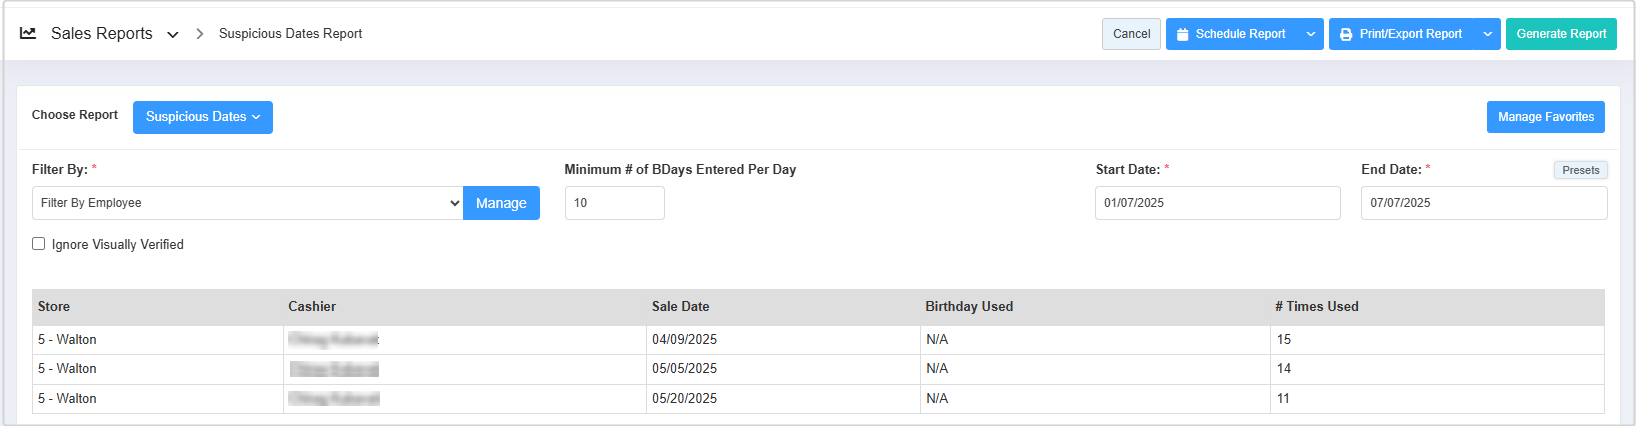Viewport: 1636px width, 426px height.
Task: Click the printer icon on Print/Export Report
Action: [x=1346, y=34]
